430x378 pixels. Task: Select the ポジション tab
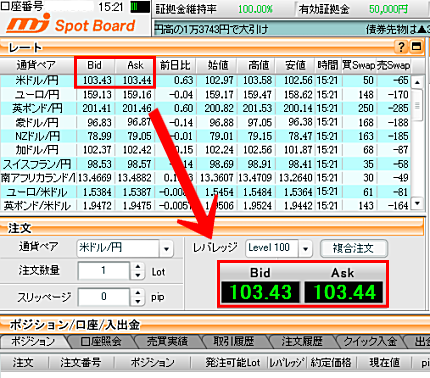pos(33,342)
